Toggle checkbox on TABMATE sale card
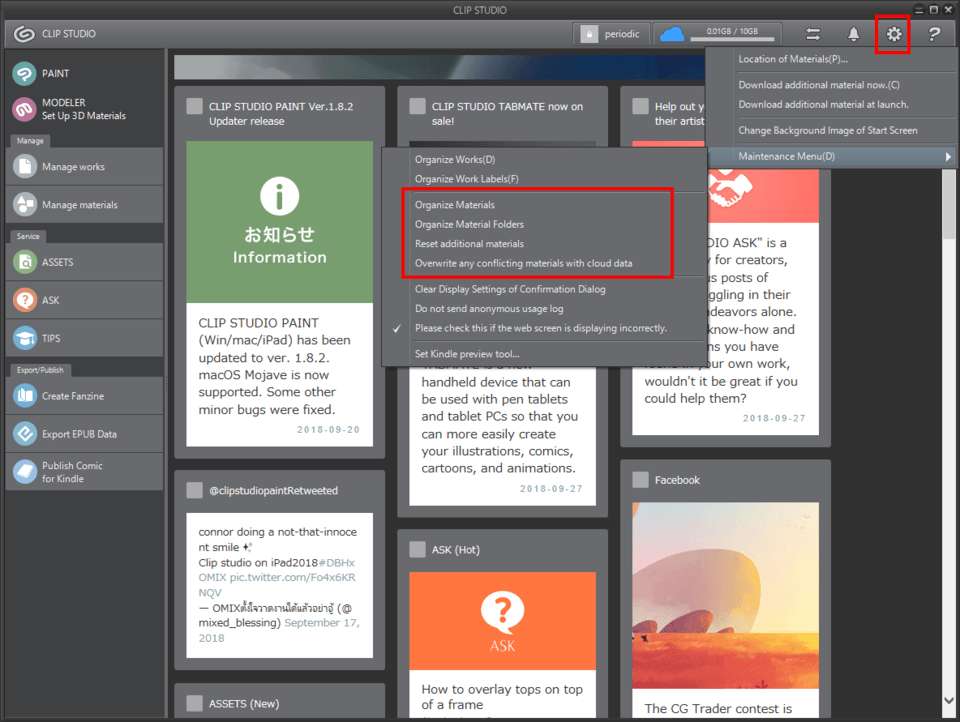 418,107
